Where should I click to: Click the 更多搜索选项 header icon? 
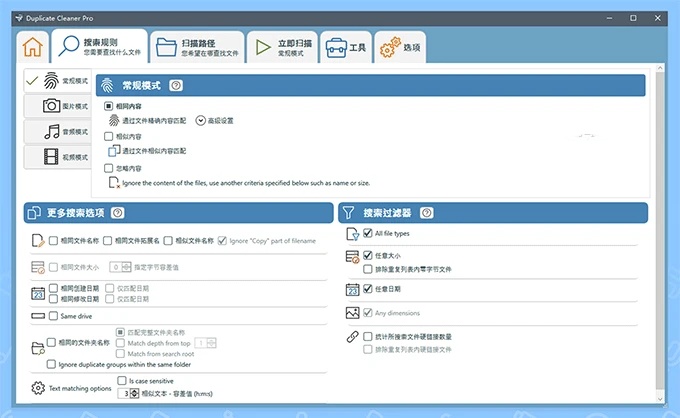34,213
